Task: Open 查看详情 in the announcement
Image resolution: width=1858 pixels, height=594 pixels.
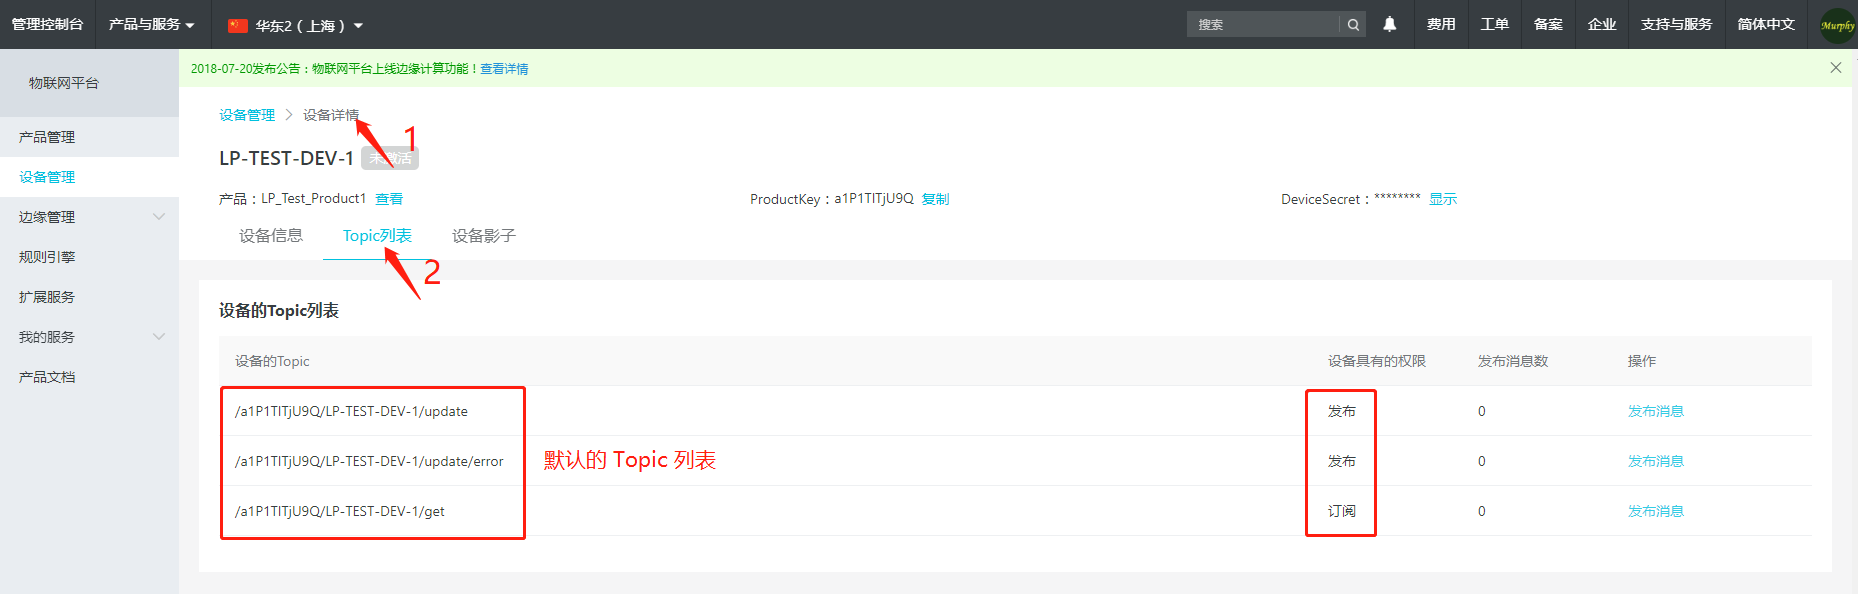Action: click(x=504, y=69)
